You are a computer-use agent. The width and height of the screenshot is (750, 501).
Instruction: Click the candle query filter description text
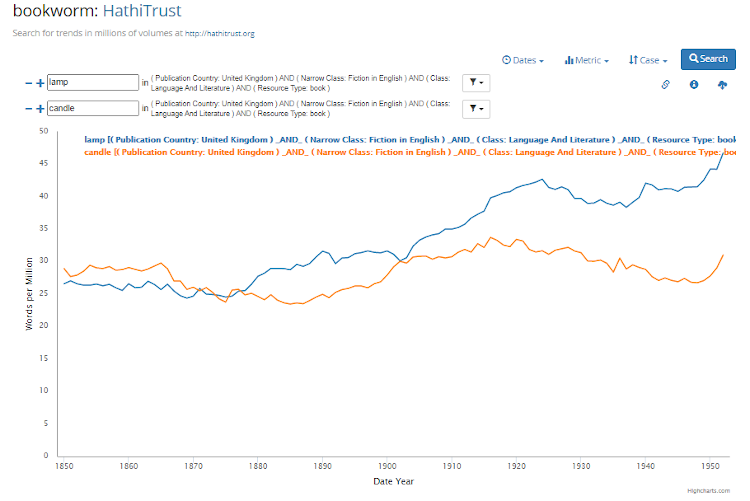(300, 109)
